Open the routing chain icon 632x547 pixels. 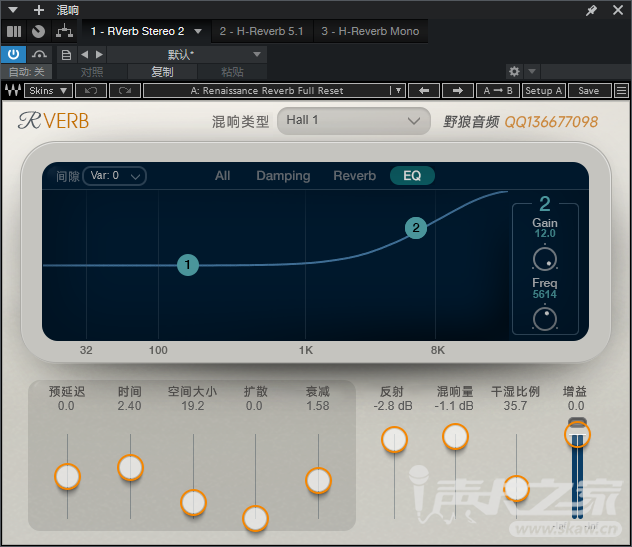click(x=64, y=31)
